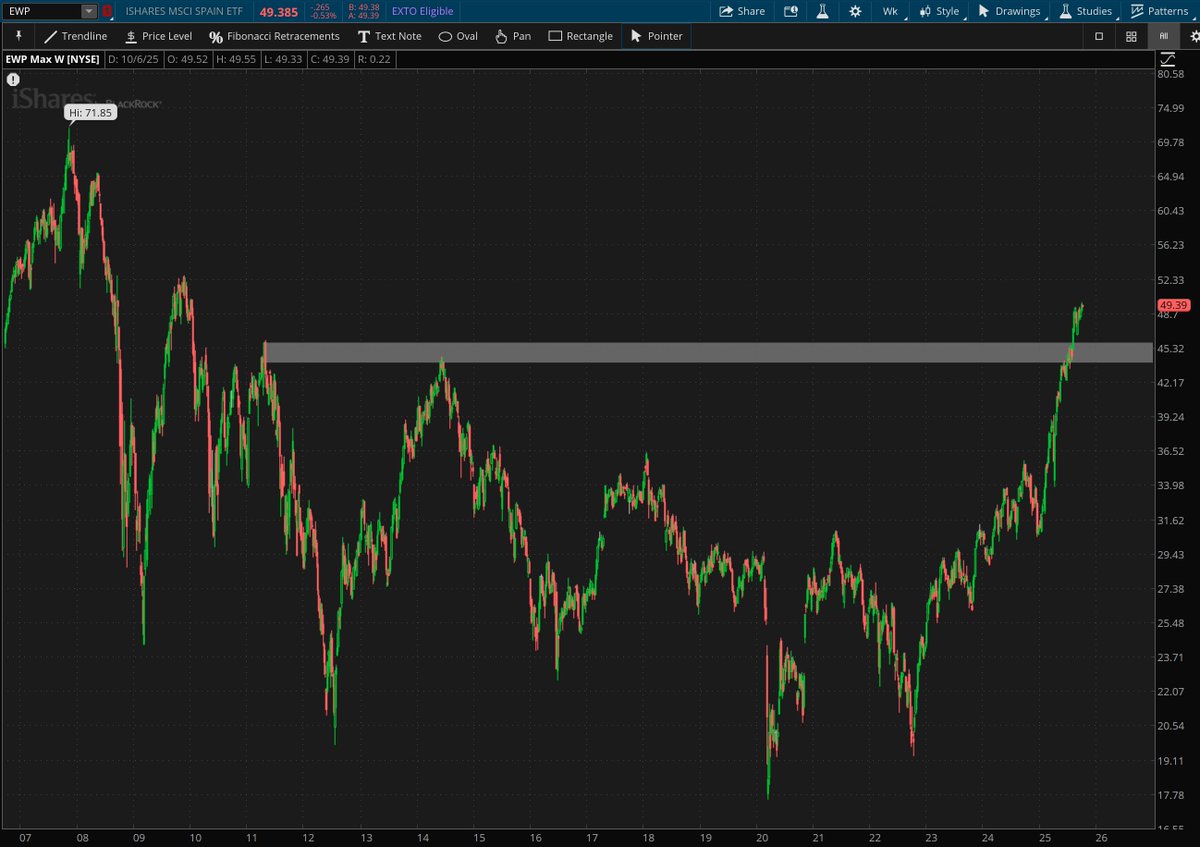This screenshot has width=1200, height=847.
Task: Click the 80.58 price axis label
Action: click(x=1171, y=74)
